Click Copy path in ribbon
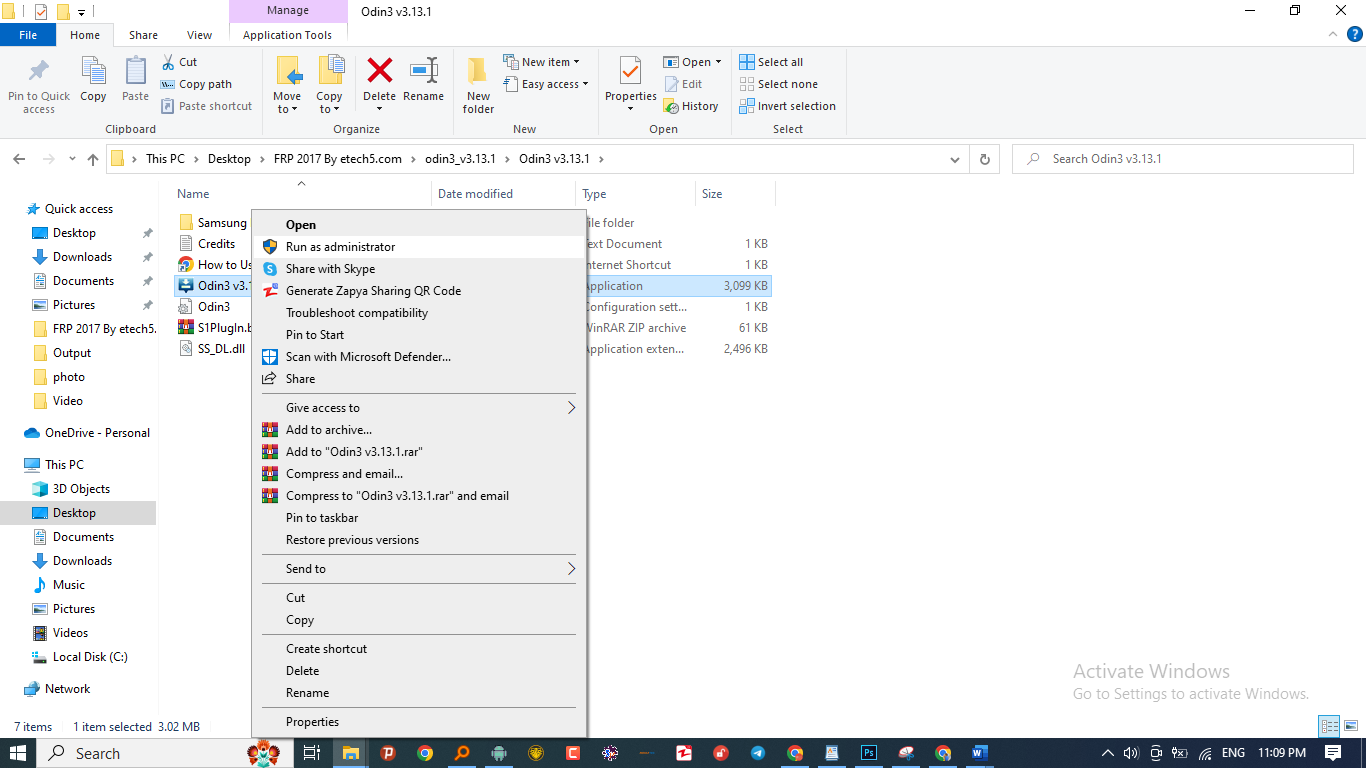 (x=197, y=84)
